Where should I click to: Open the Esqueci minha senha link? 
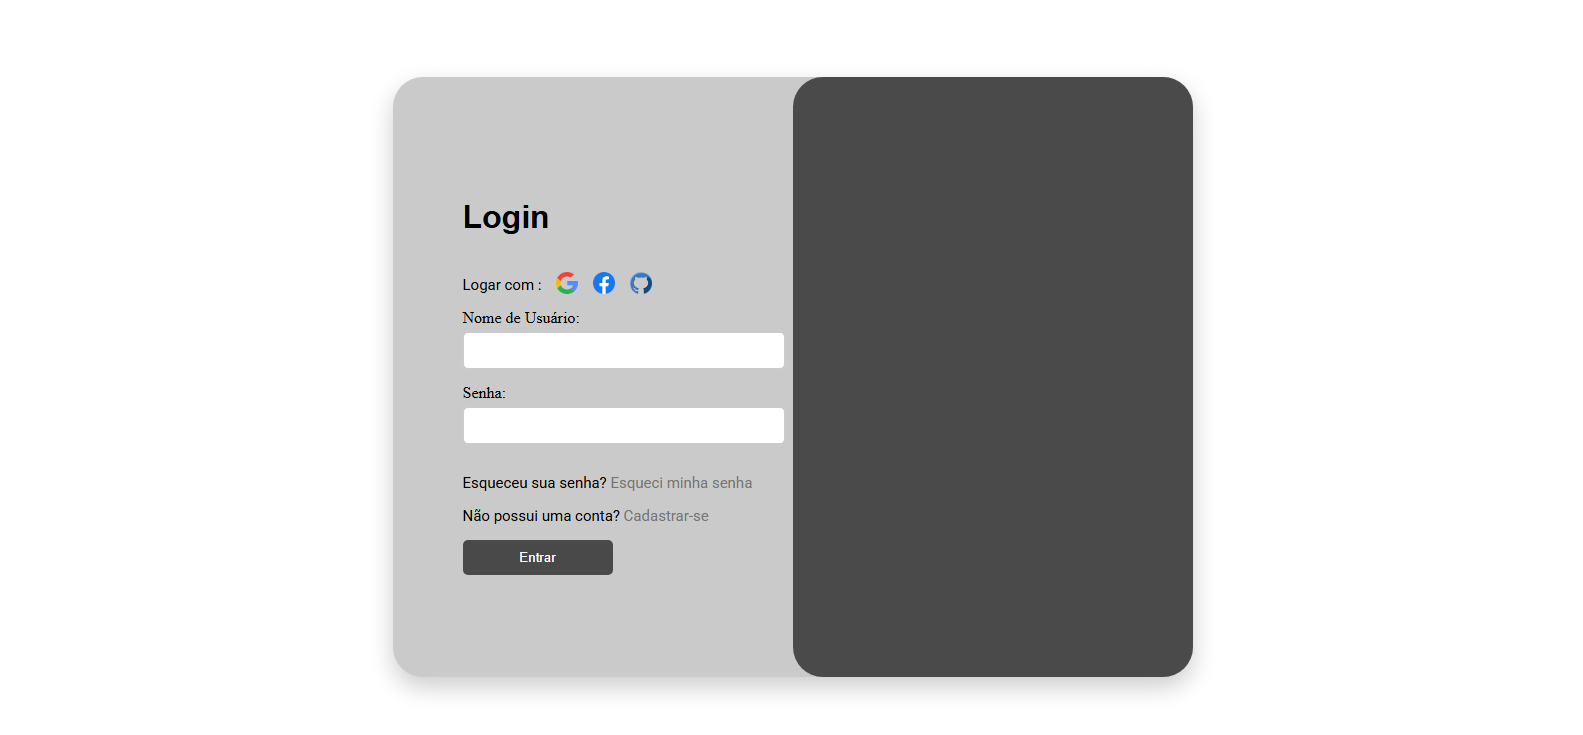coord(681,483)
